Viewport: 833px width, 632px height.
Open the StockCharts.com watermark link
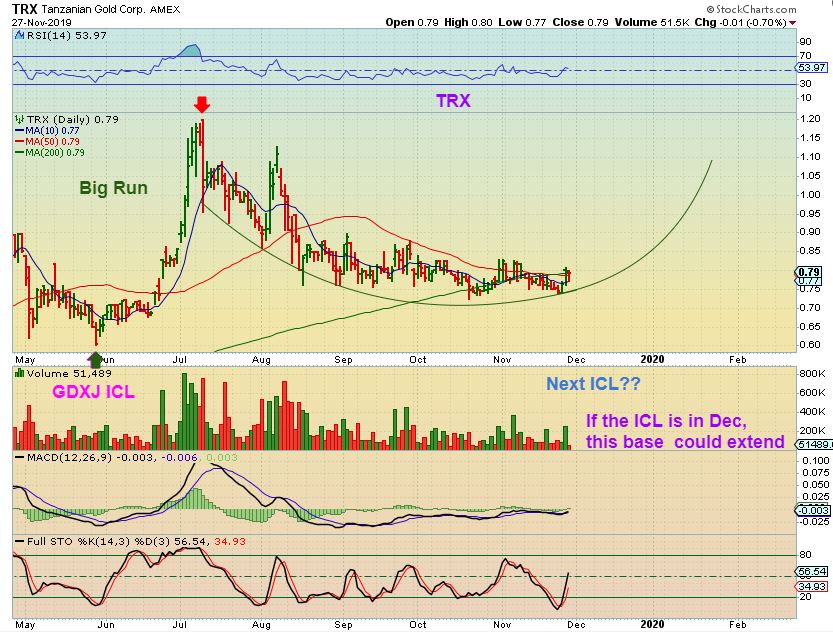pyautogui.click(x=751, y=9)
